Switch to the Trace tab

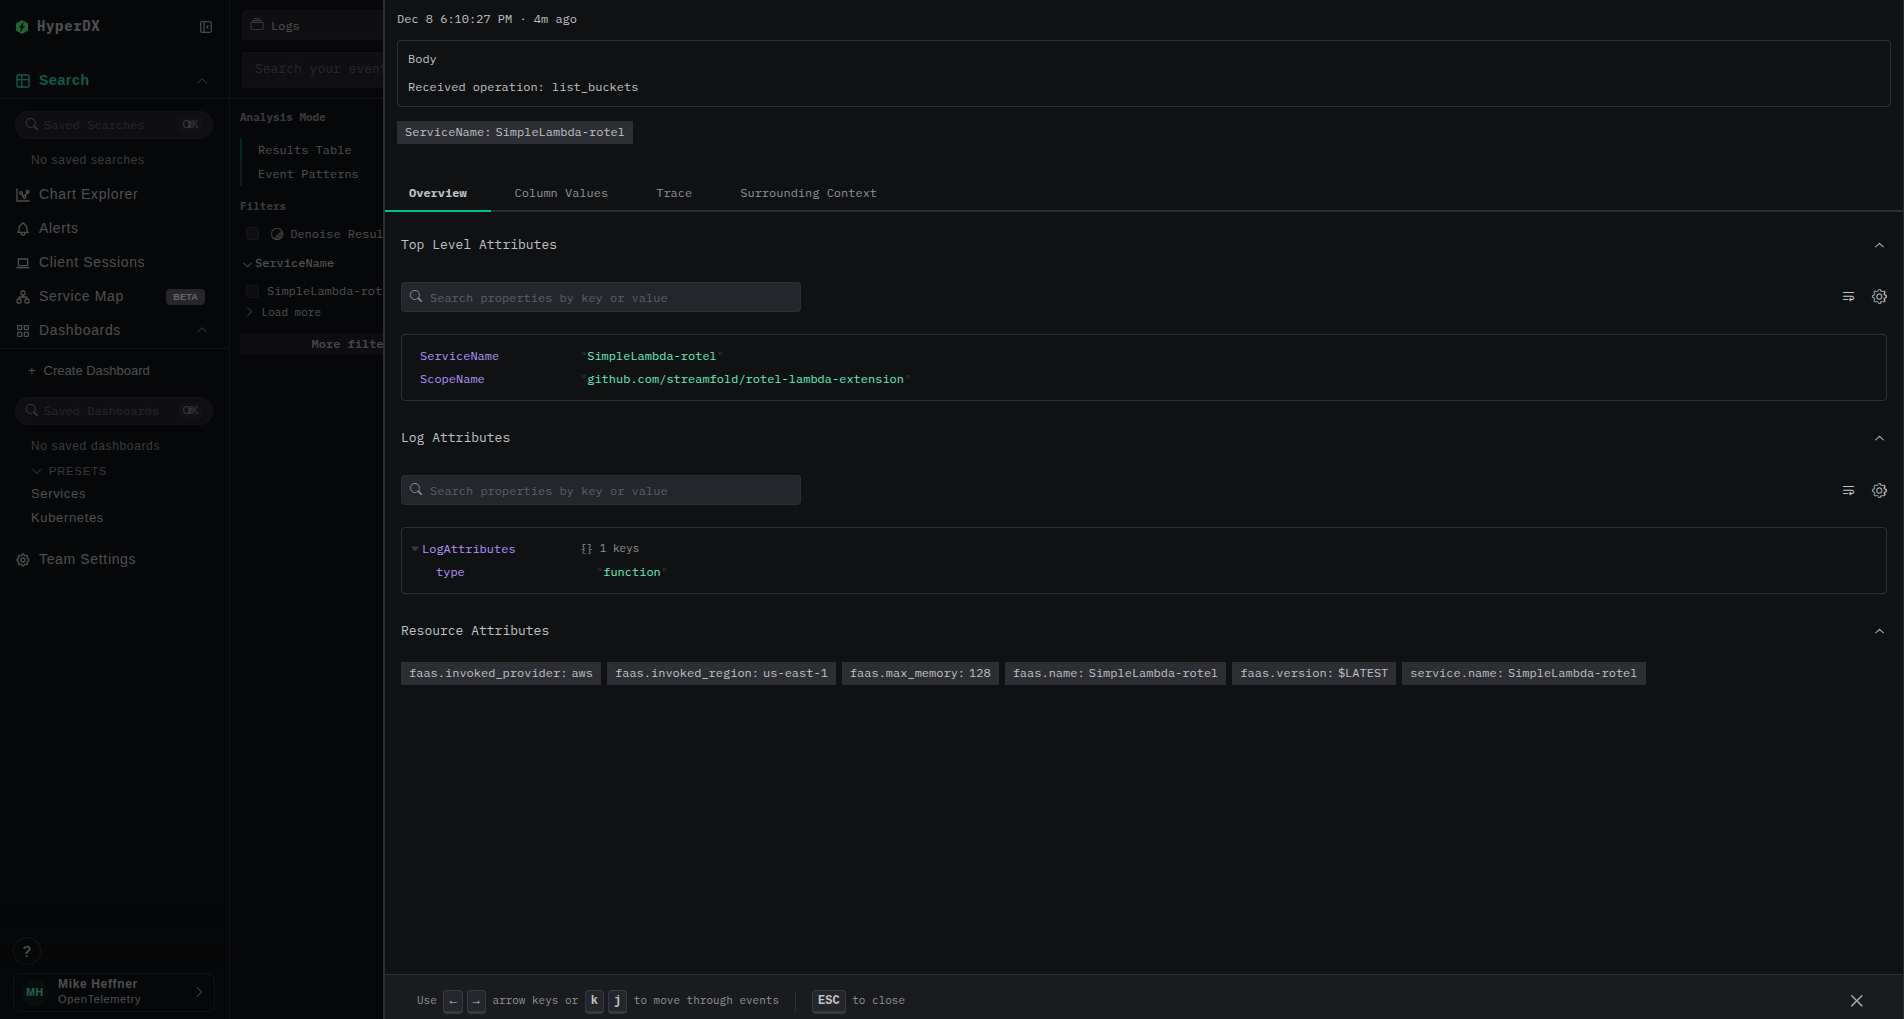674,193
